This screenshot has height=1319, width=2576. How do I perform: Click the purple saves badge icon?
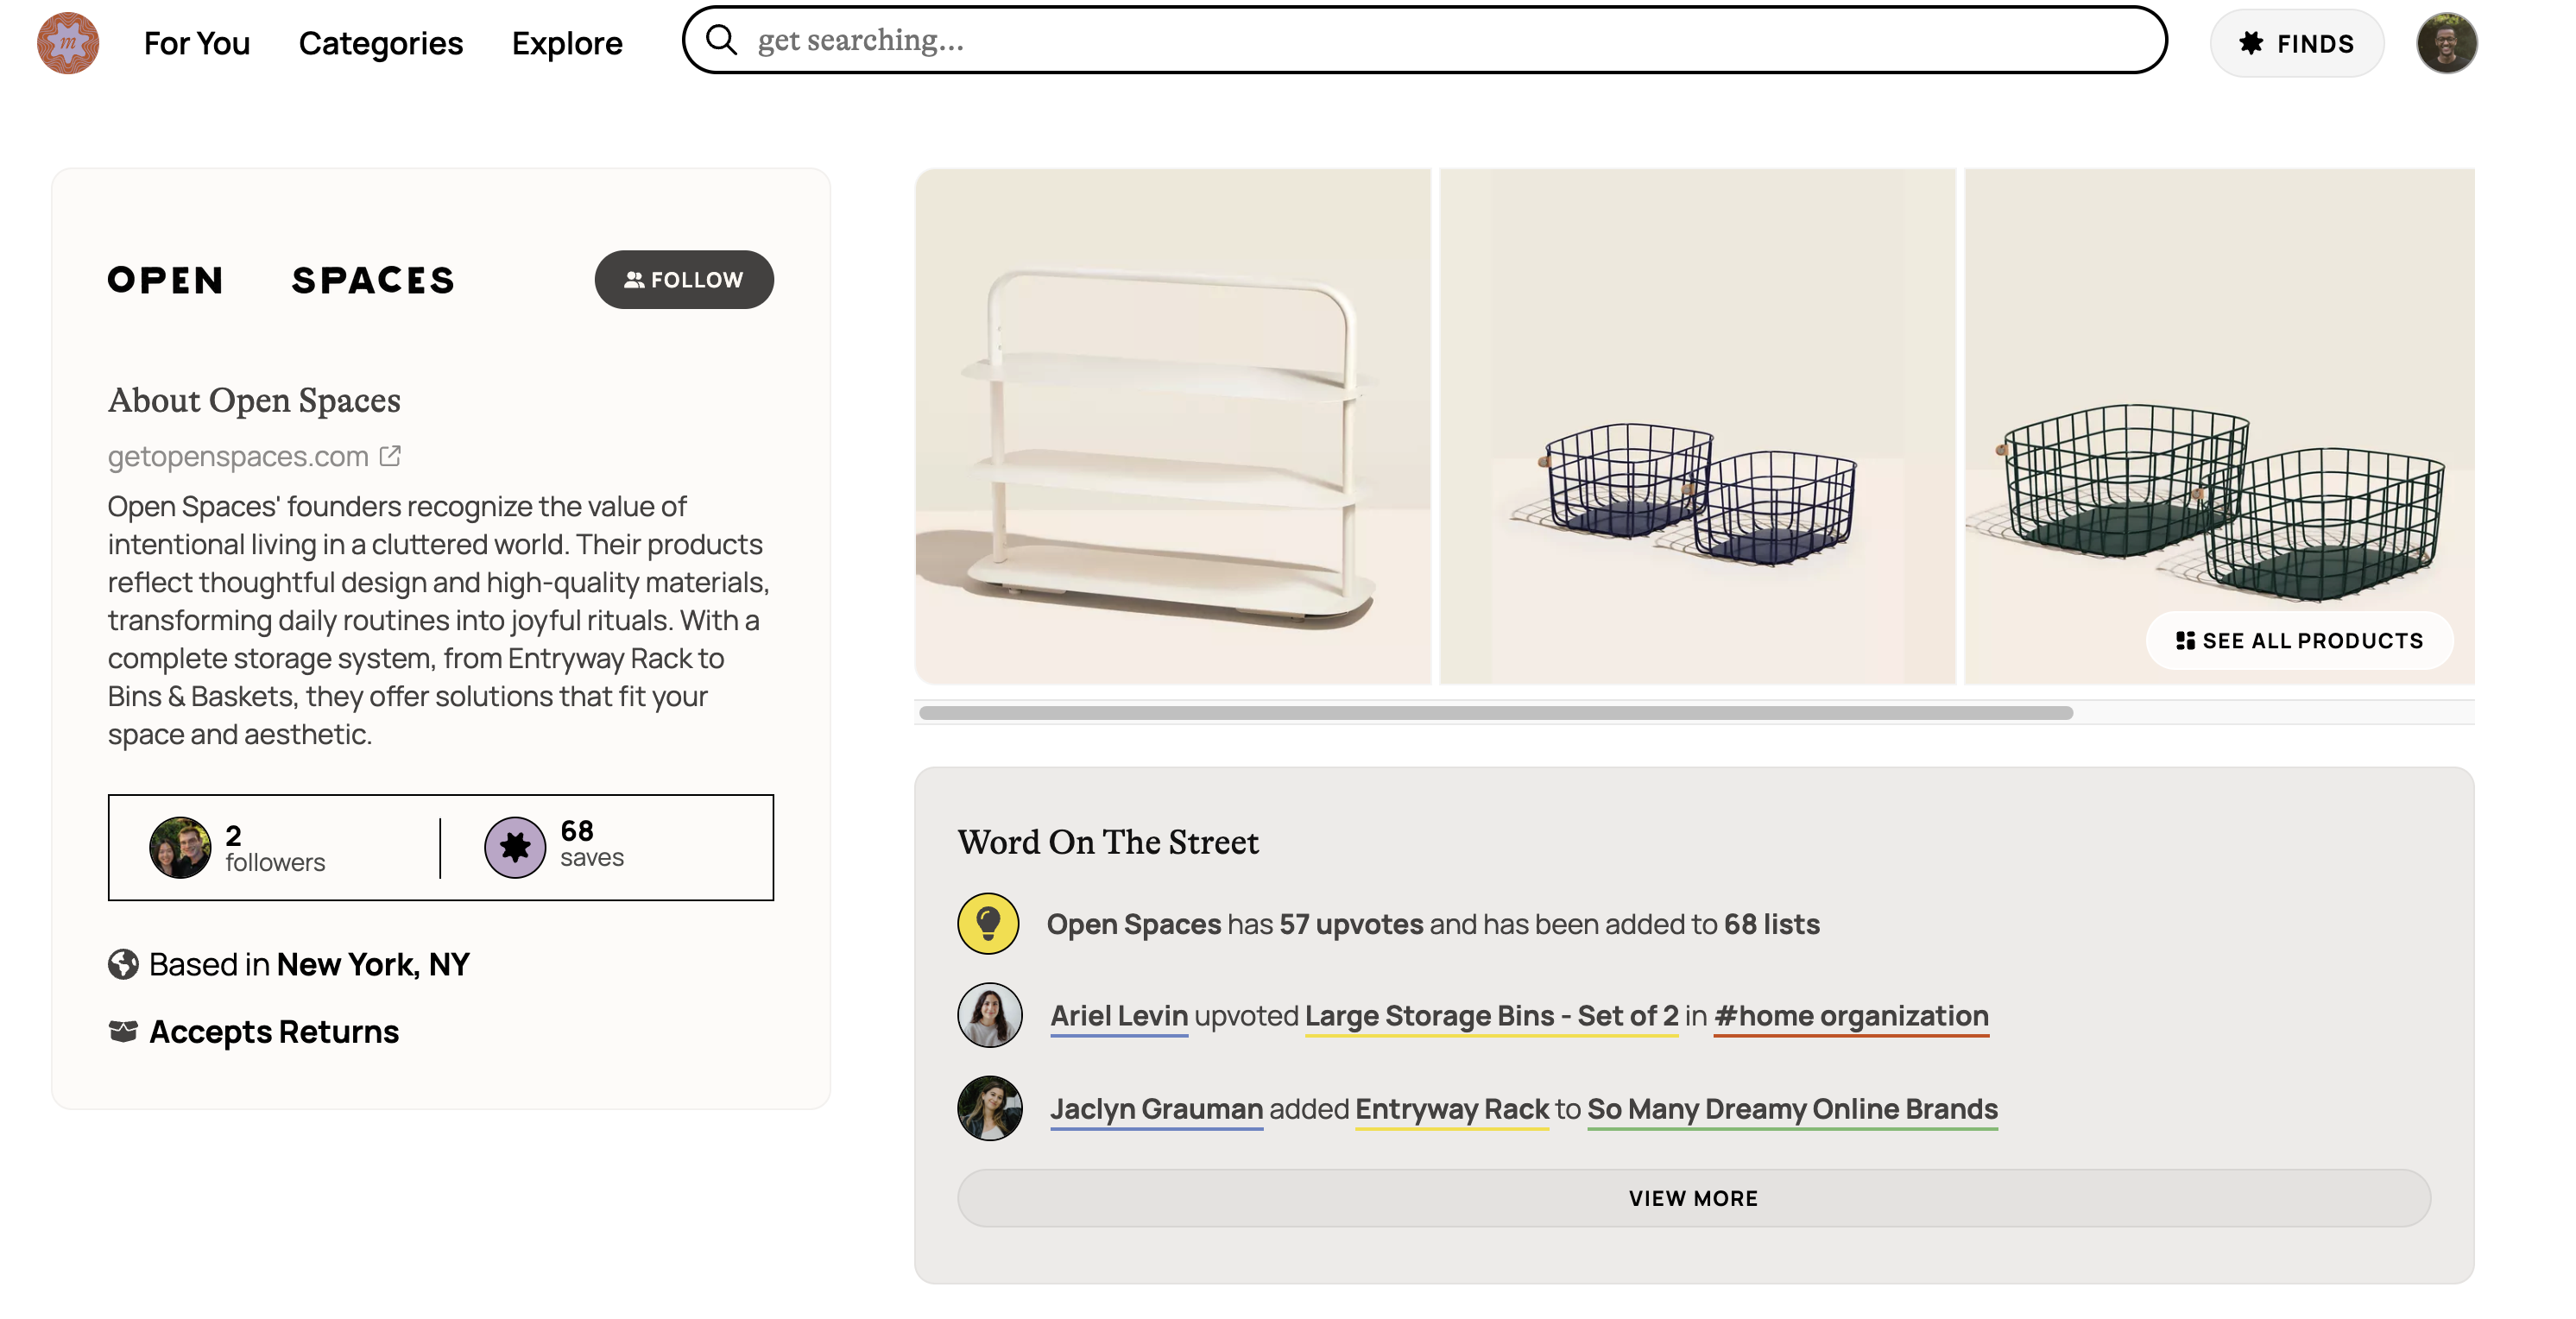[x=515, y=847]
